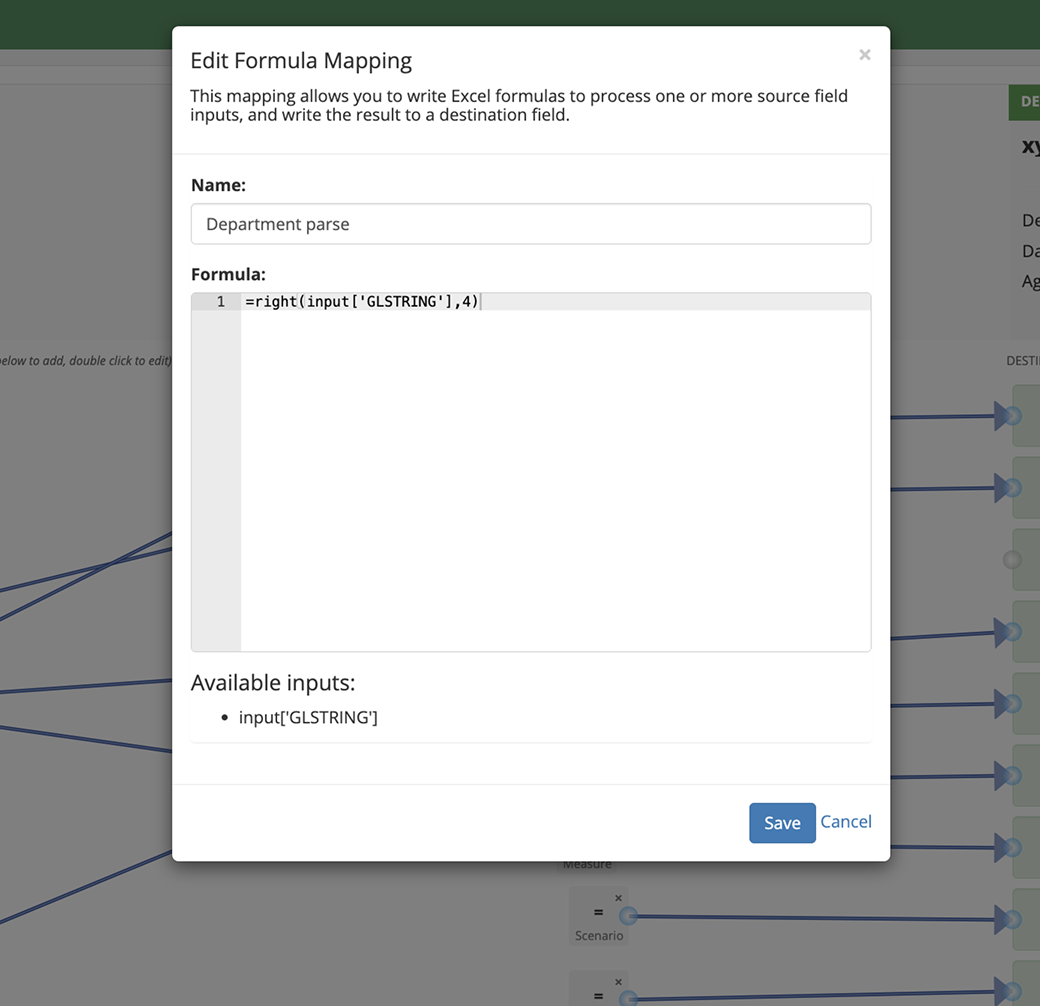Click the dialog description text
Image resolution: width=1040 pixels, height=1006 pixels.
pos(519,105)
